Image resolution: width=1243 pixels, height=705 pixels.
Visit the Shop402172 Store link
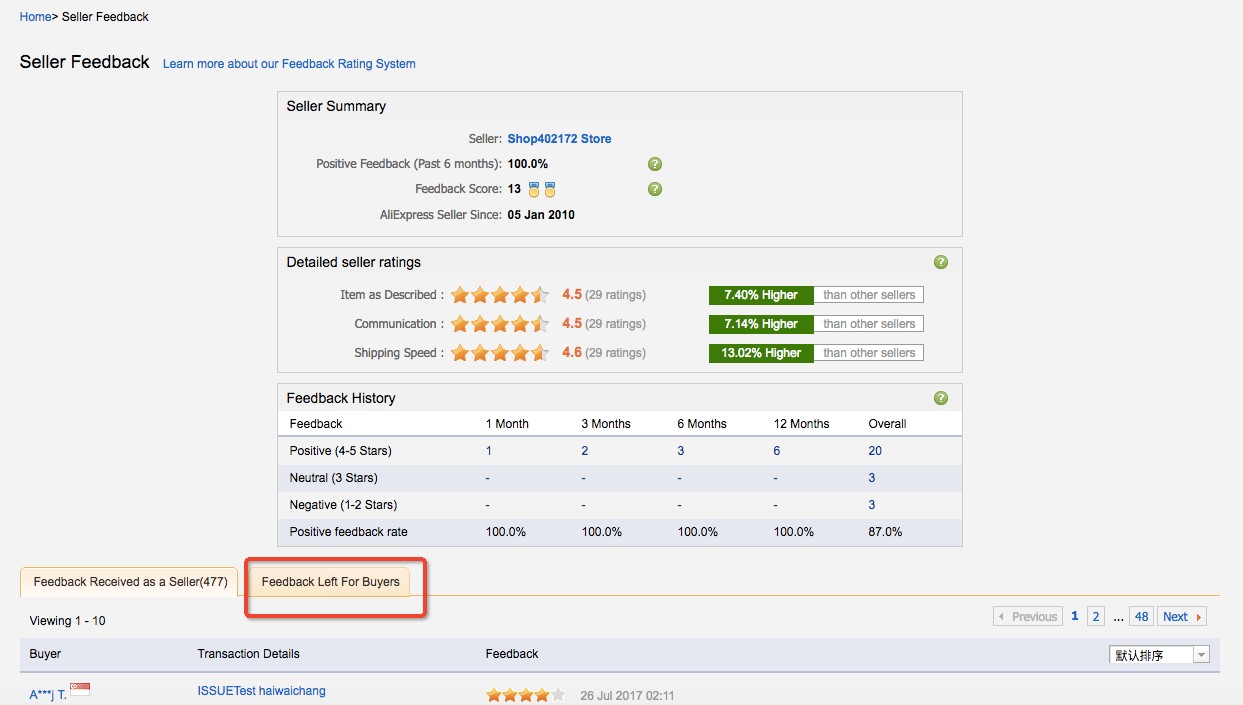[559, 139]
